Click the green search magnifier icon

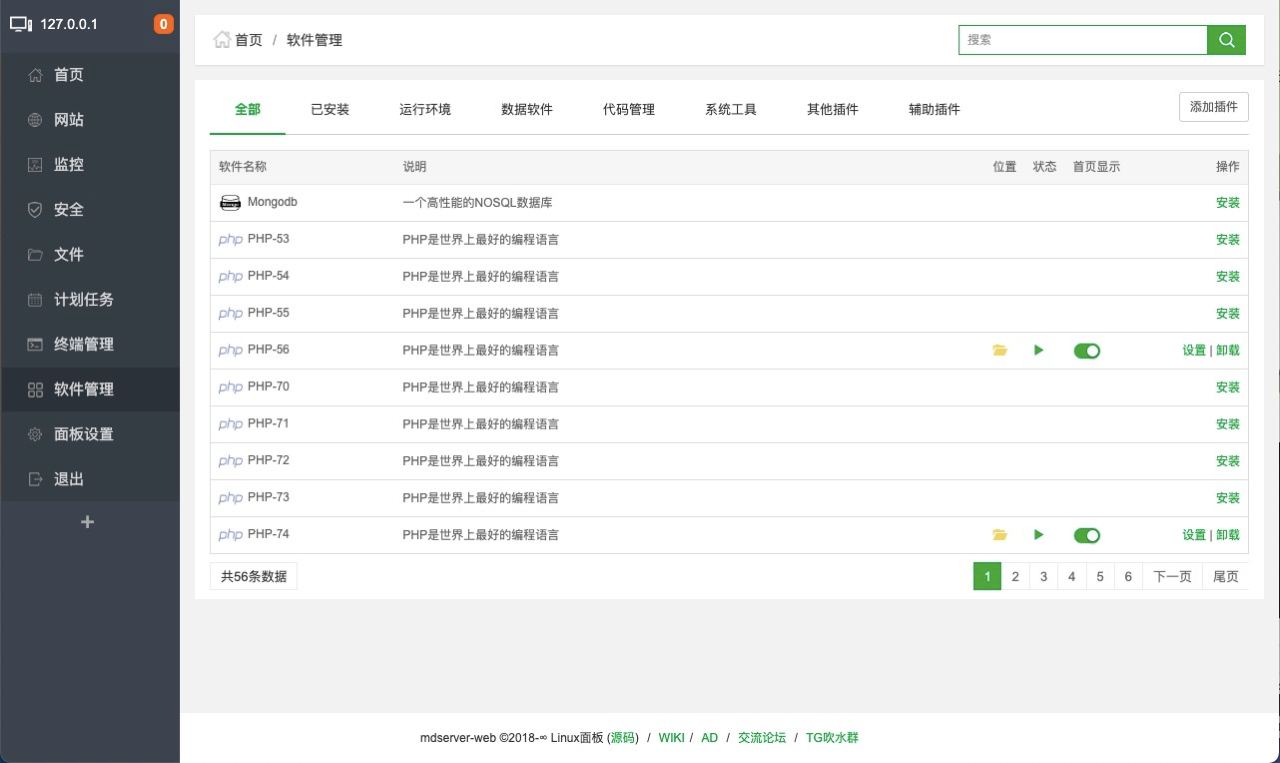tap(1226, 40)
